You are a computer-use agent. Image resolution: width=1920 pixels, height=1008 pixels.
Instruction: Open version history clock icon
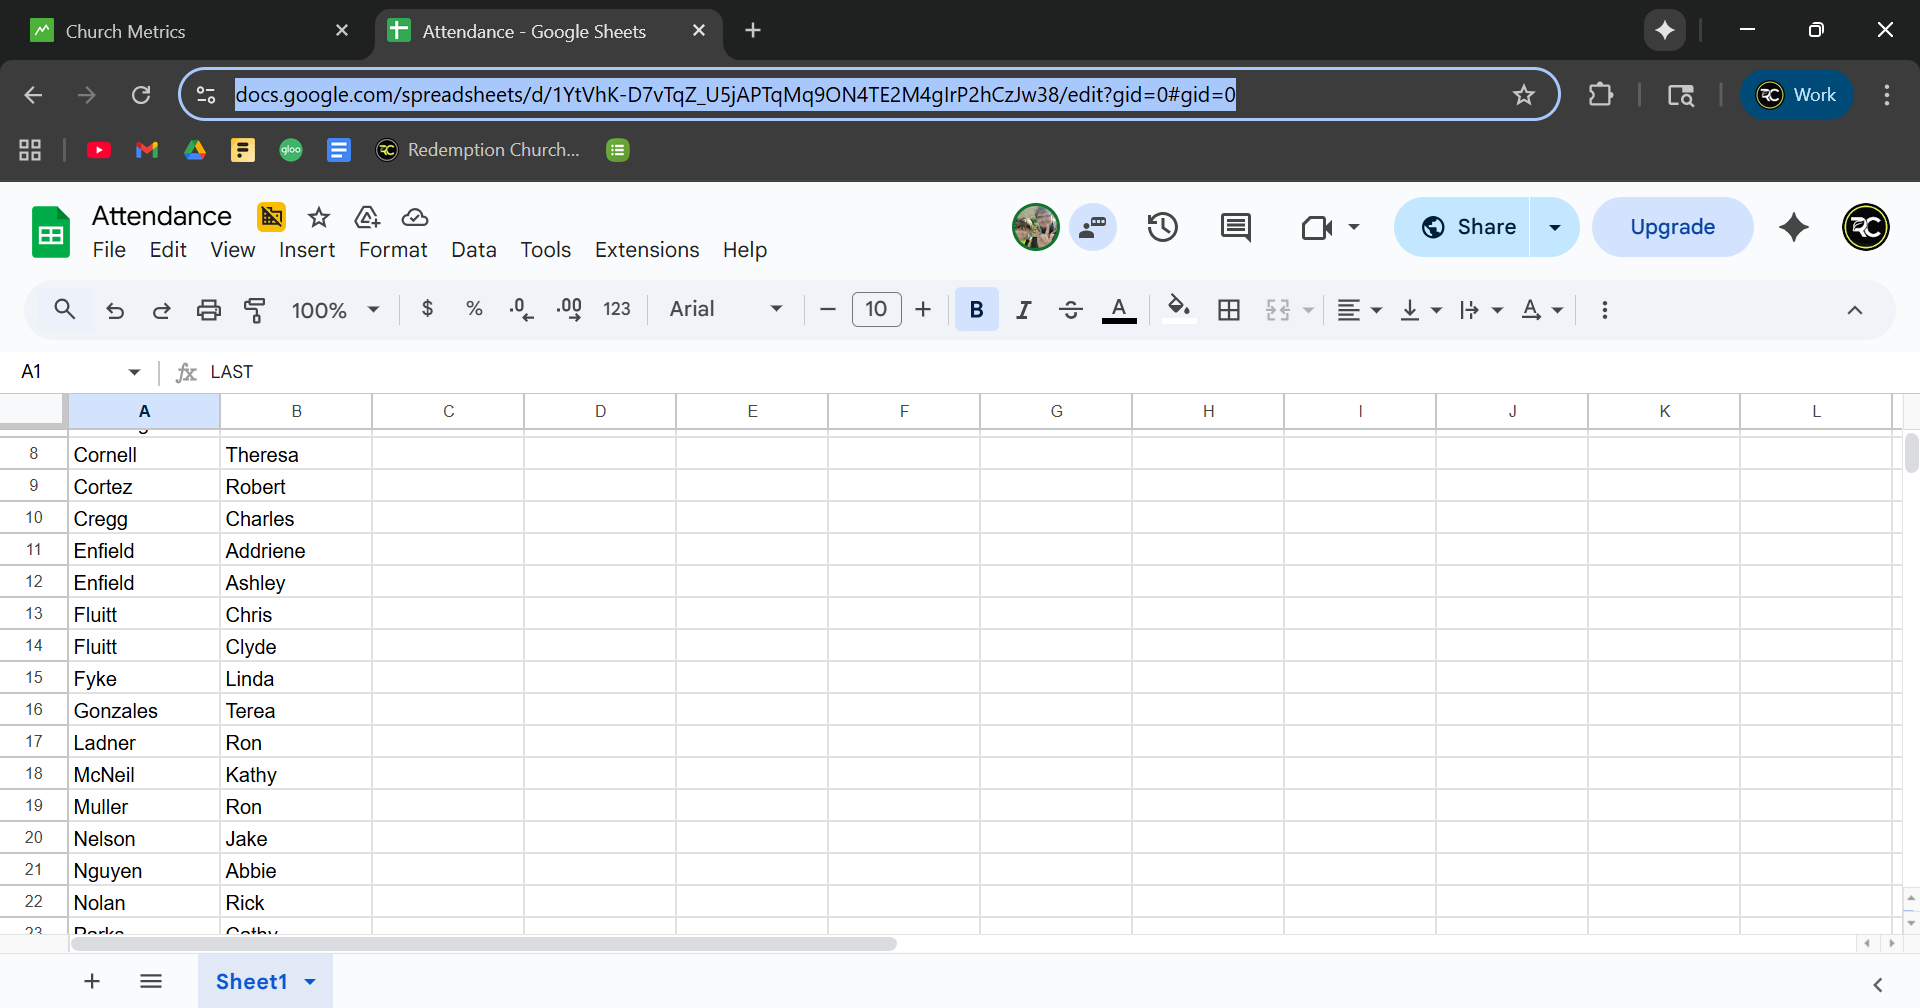1162,227
